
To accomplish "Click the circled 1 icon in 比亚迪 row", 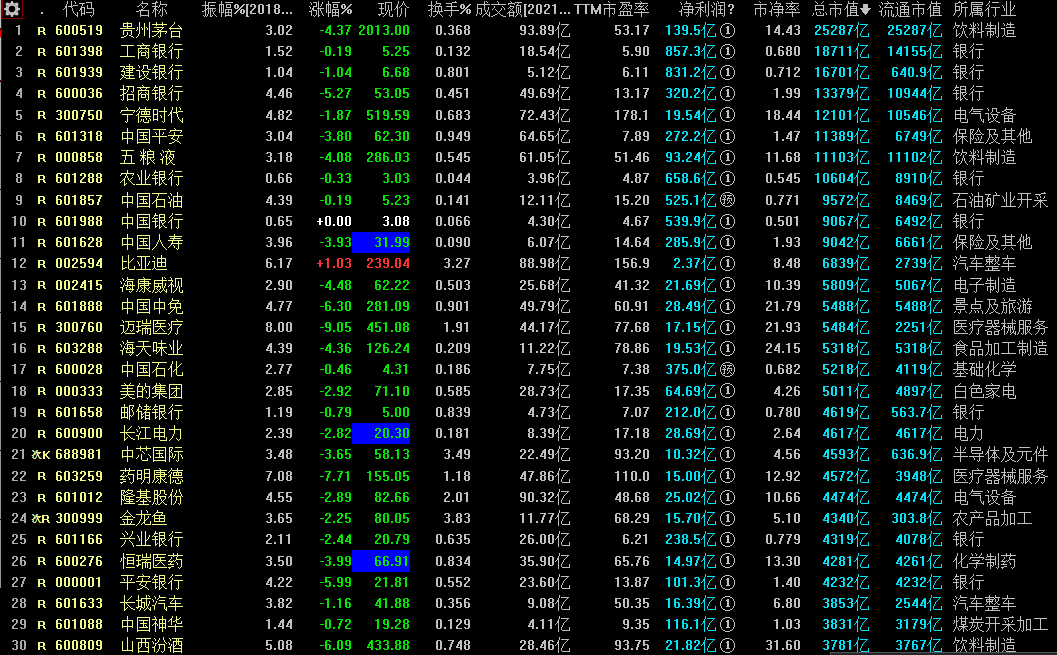I will point(727,263).
